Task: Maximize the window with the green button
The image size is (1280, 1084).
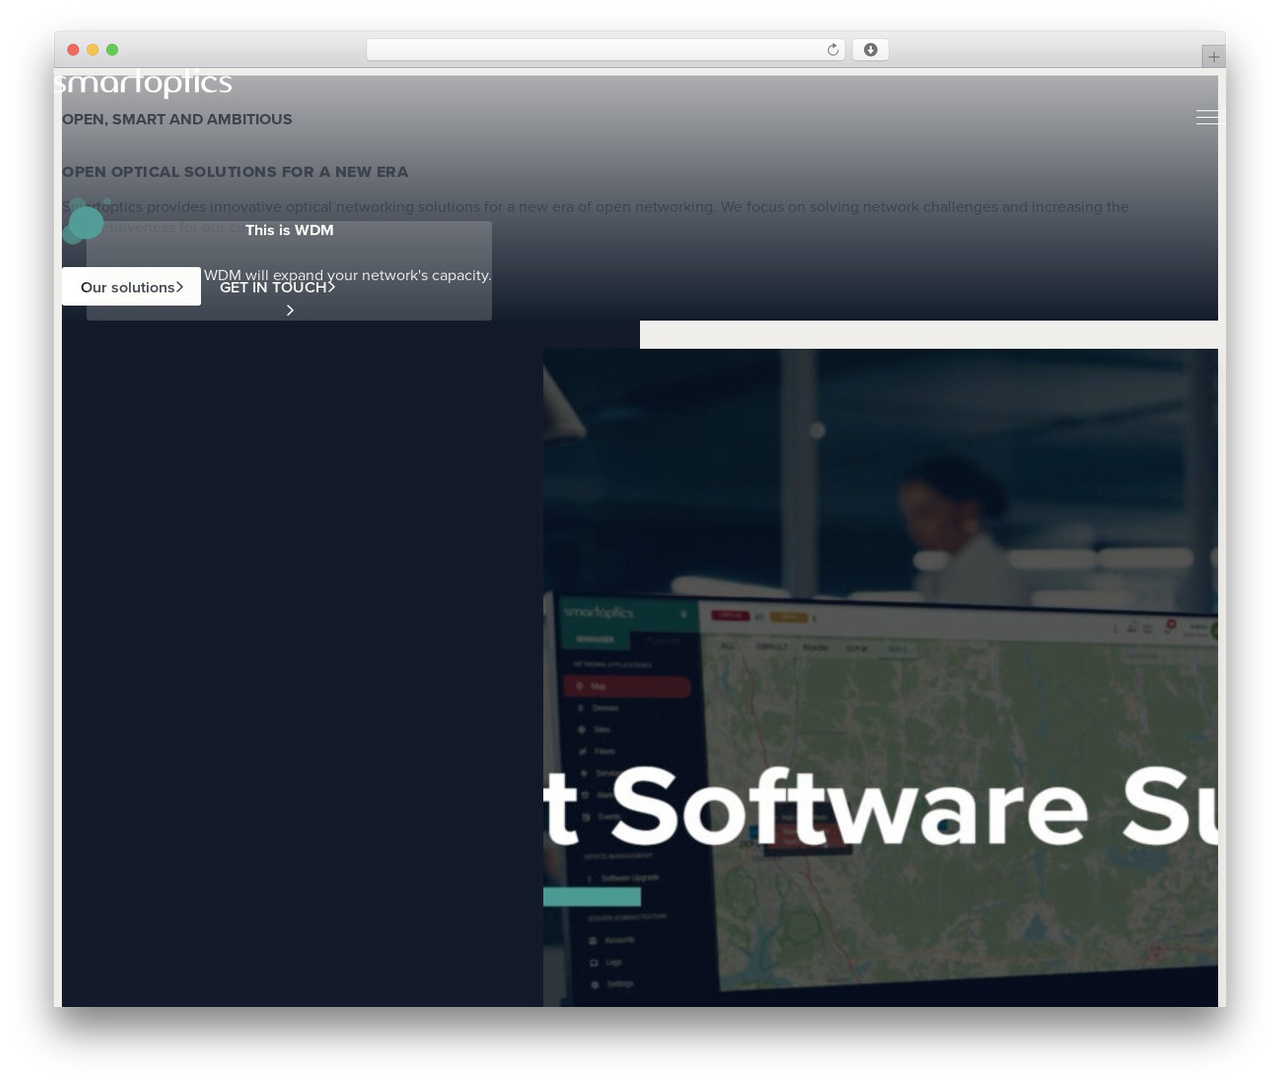Action: (112, 50)
